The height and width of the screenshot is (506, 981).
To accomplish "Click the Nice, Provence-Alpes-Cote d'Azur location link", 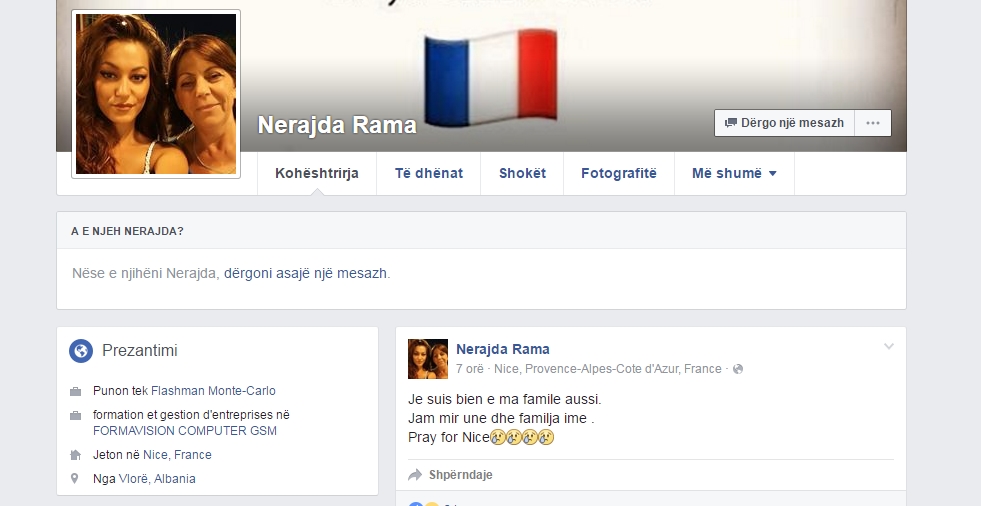I will 607,369.
